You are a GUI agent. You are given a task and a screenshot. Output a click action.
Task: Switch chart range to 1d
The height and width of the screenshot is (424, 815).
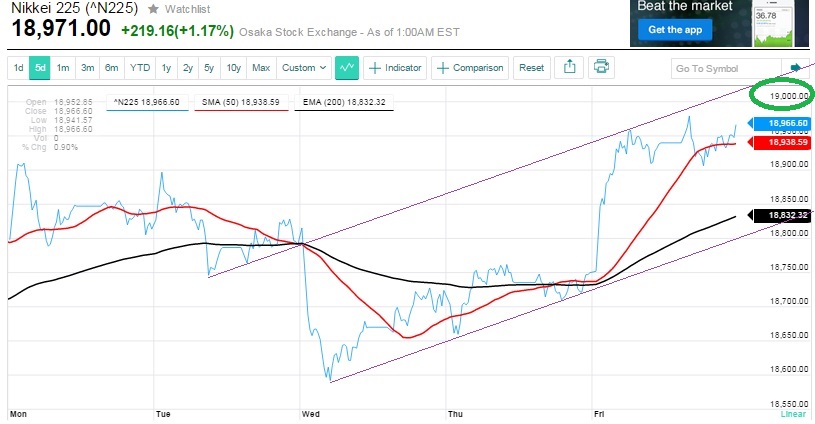(x=18, y=68)
